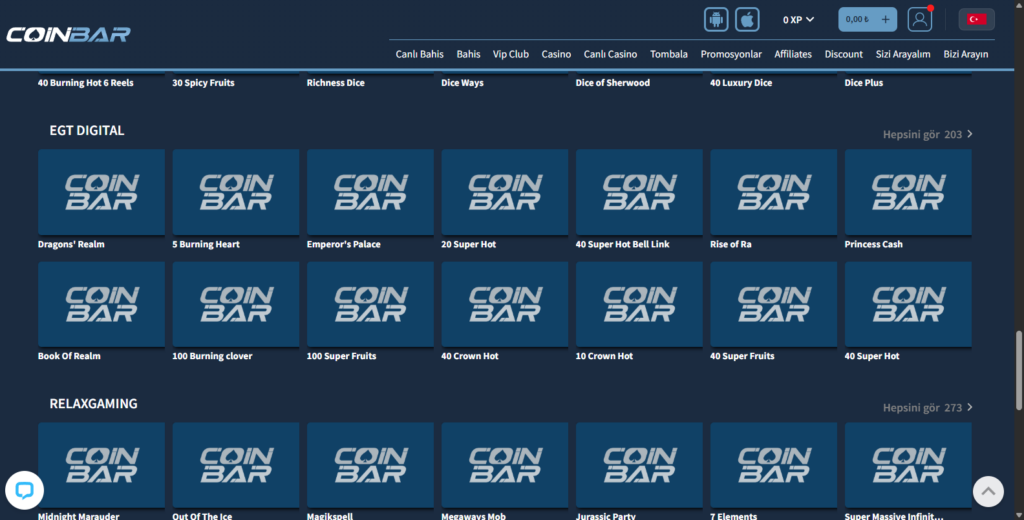Select the Book Of Realm game tile
The width and height of the screenshot is (1024, 520).
(101, 304)
